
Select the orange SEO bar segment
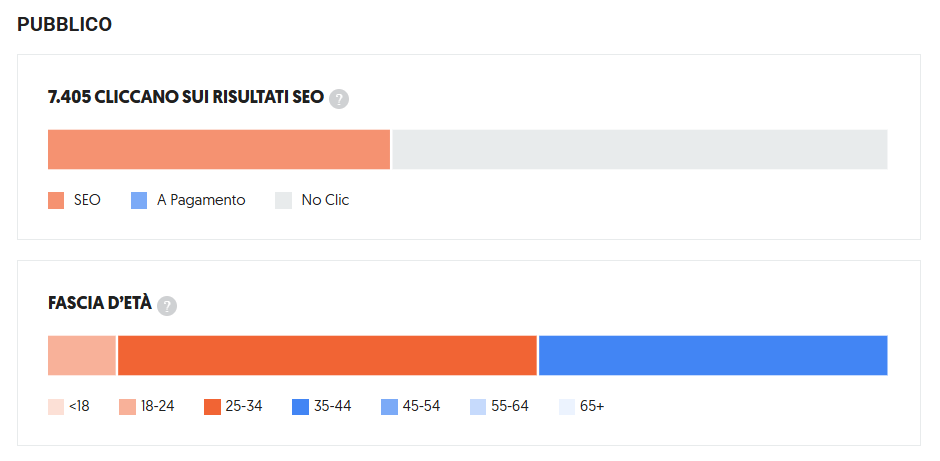219,149
